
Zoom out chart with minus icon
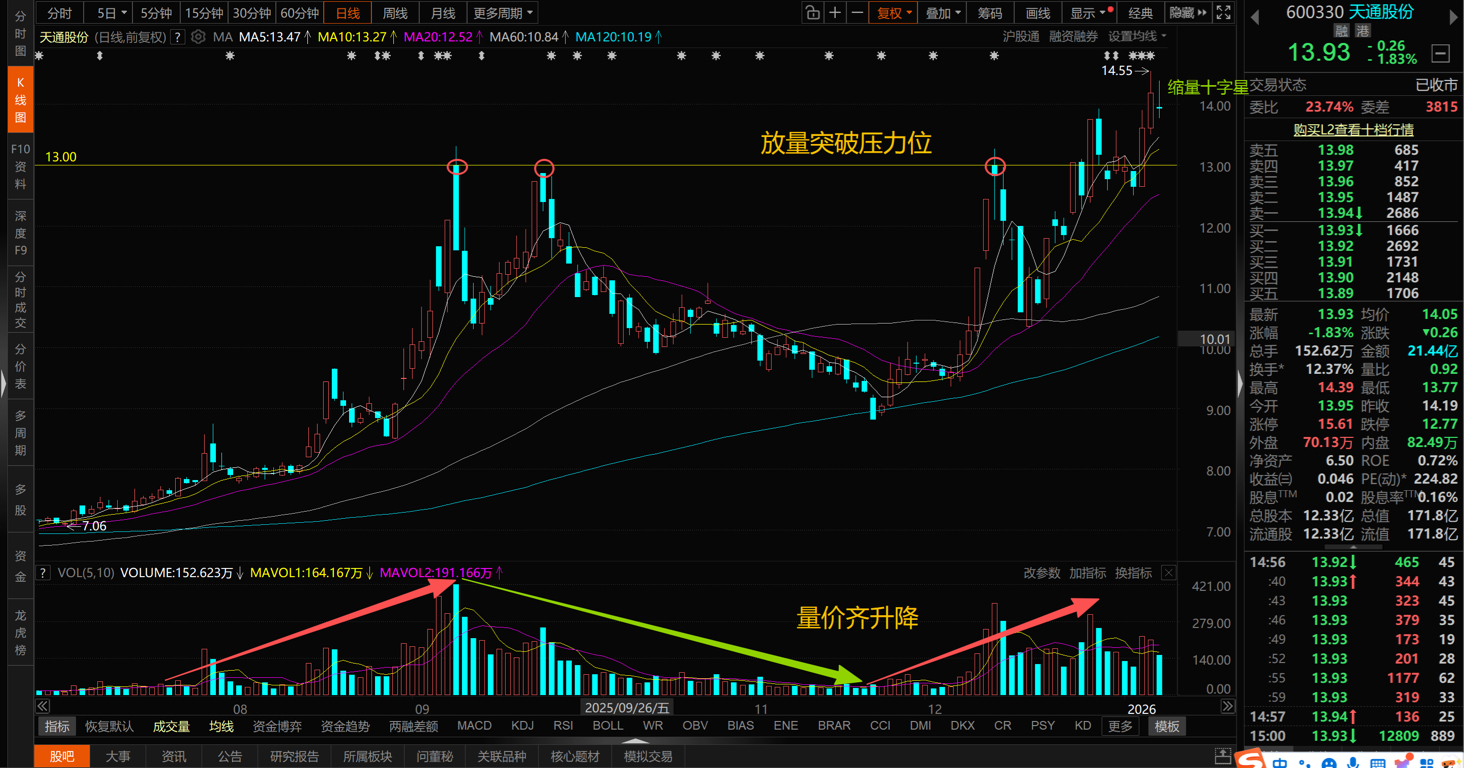857,13
